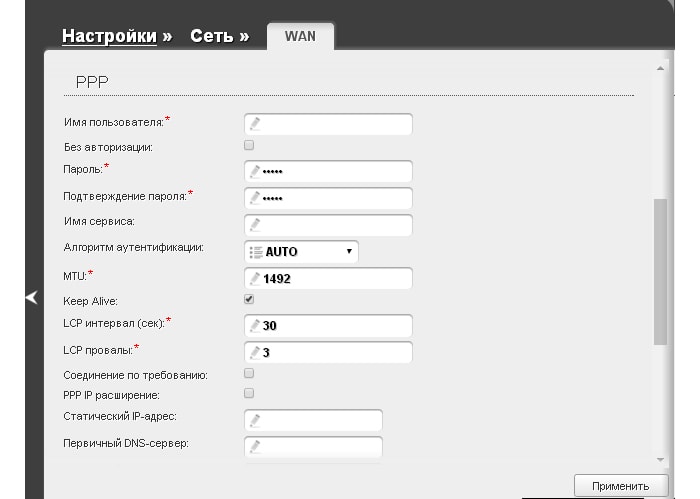The width and height of the screenshot is (700, 499).
Task: Focus the 'Имя пользователя' input field
Action: point(328,124)
